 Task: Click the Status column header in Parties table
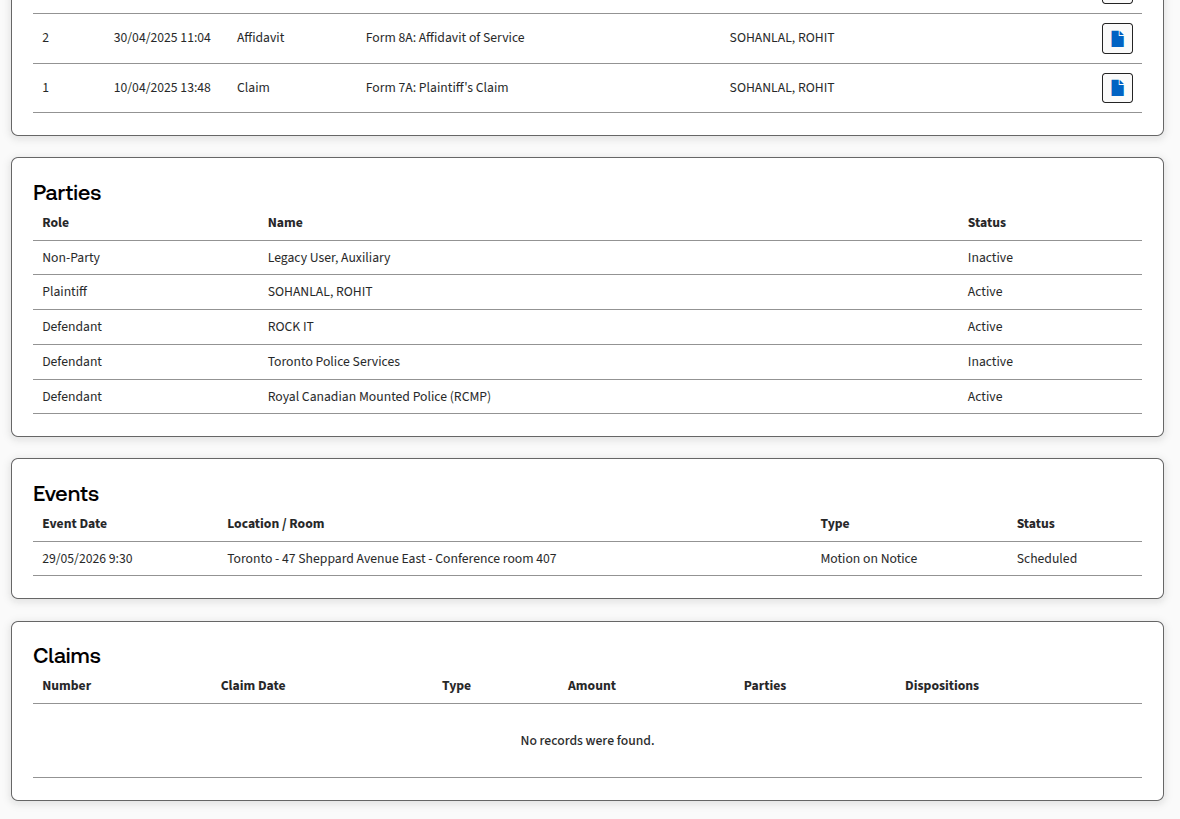point(987,223)
